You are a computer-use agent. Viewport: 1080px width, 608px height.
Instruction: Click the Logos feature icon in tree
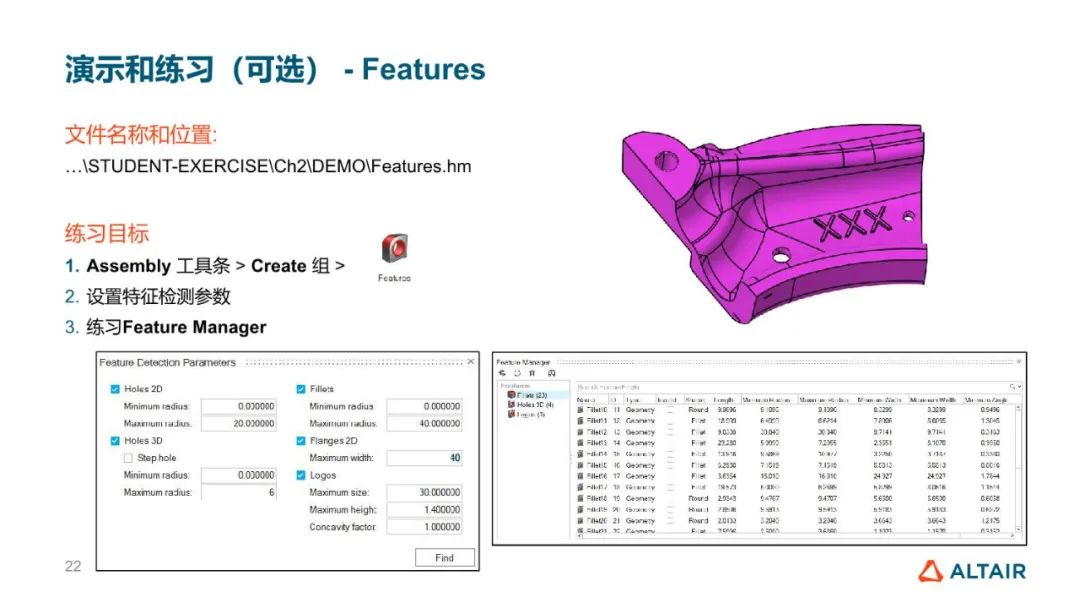click(511, 415)
